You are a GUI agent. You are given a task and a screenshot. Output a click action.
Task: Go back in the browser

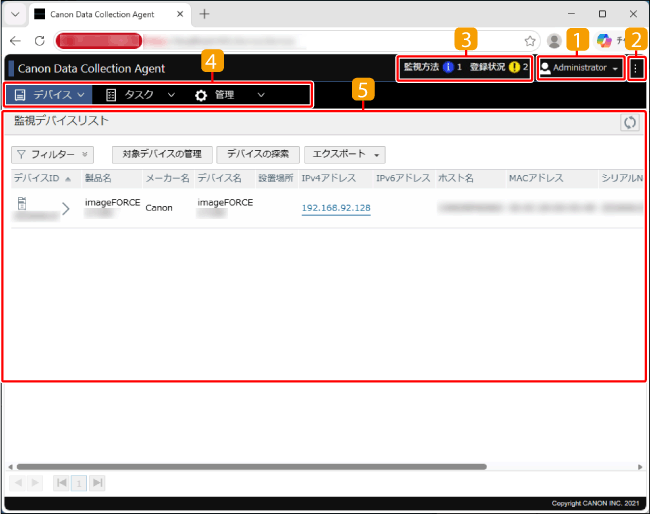click(x=15, y=41)
